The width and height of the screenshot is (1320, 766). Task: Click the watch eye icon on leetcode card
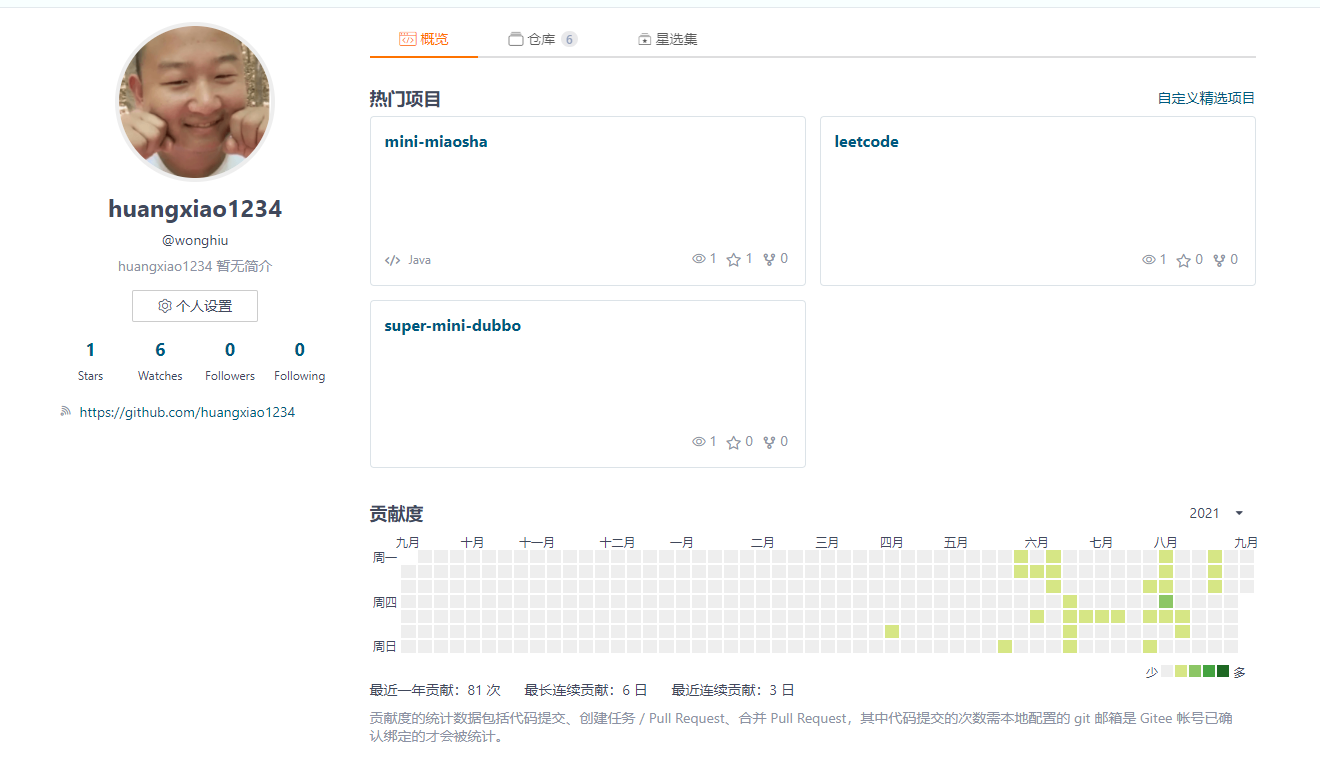(x=1150, y=259)
